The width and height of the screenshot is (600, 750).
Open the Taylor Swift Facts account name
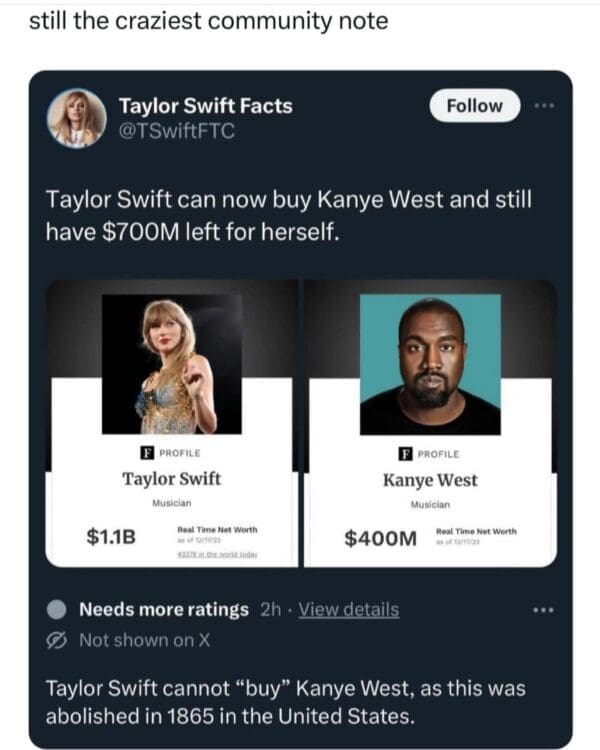point(206,106)
